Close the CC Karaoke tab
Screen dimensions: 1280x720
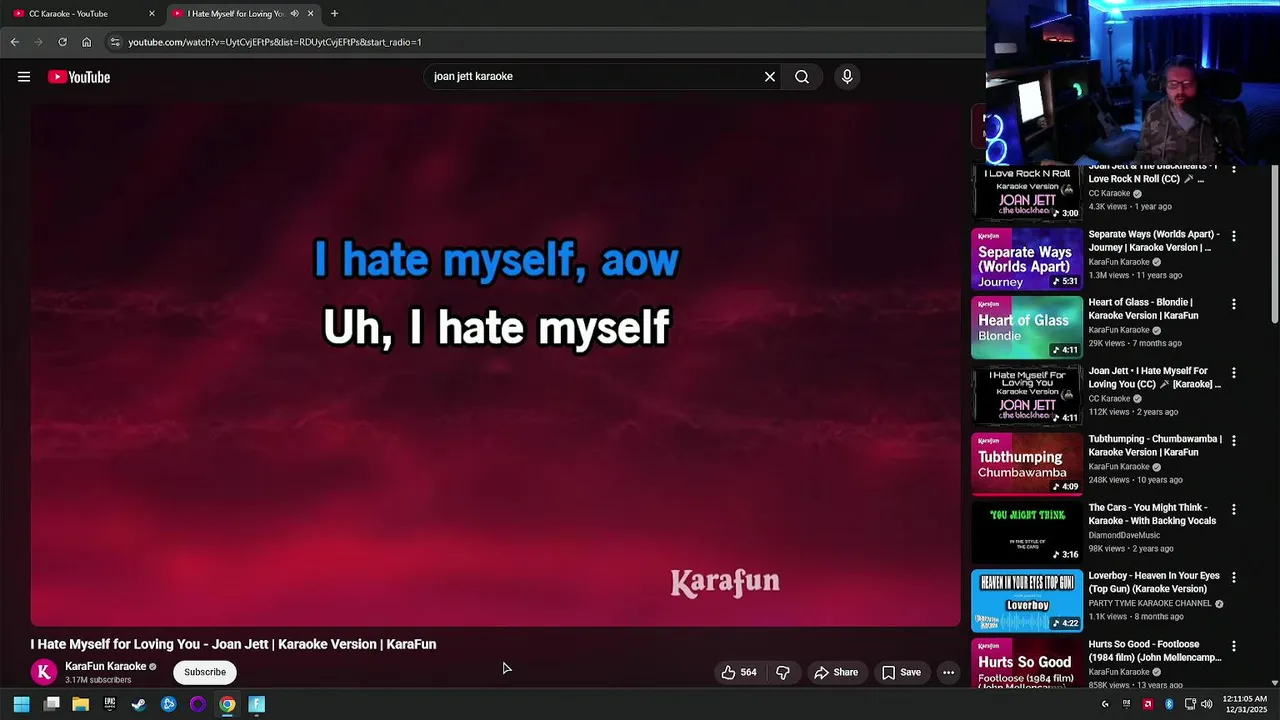(152, 14)
